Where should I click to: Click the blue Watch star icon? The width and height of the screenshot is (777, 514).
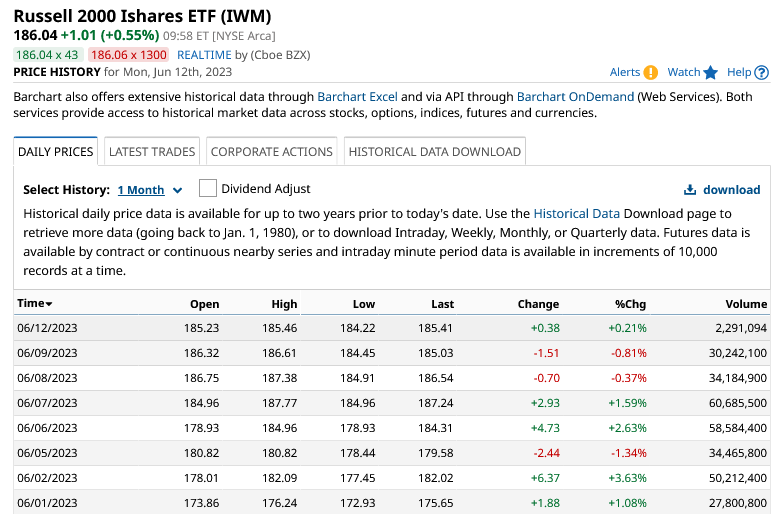[711, 72]
